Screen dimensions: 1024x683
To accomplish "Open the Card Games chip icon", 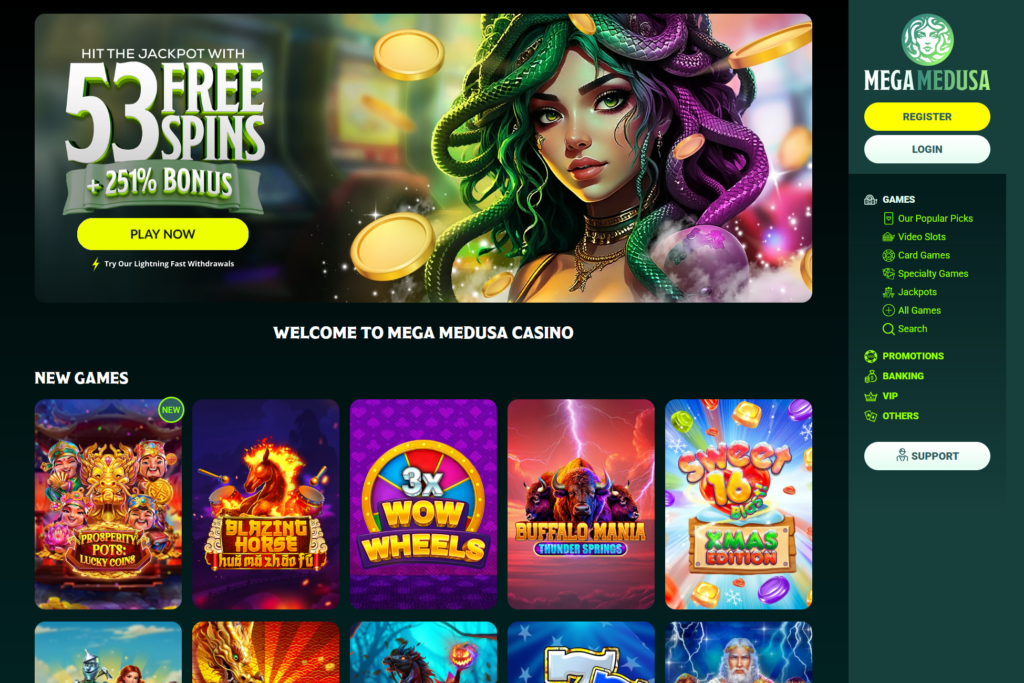I will click(888, 255).
